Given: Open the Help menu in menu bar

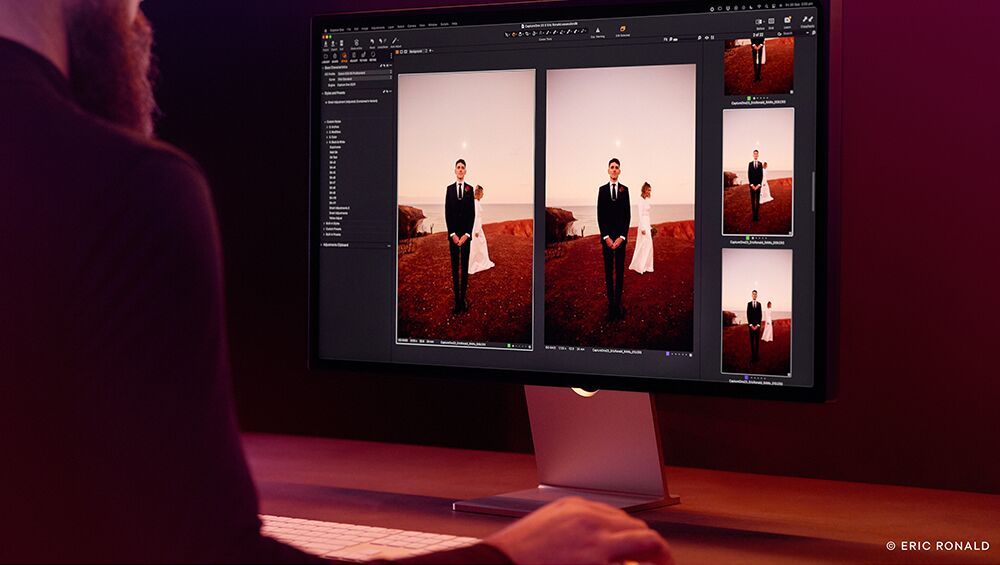Looking at the screenshot, I should (x=453, y=23).
